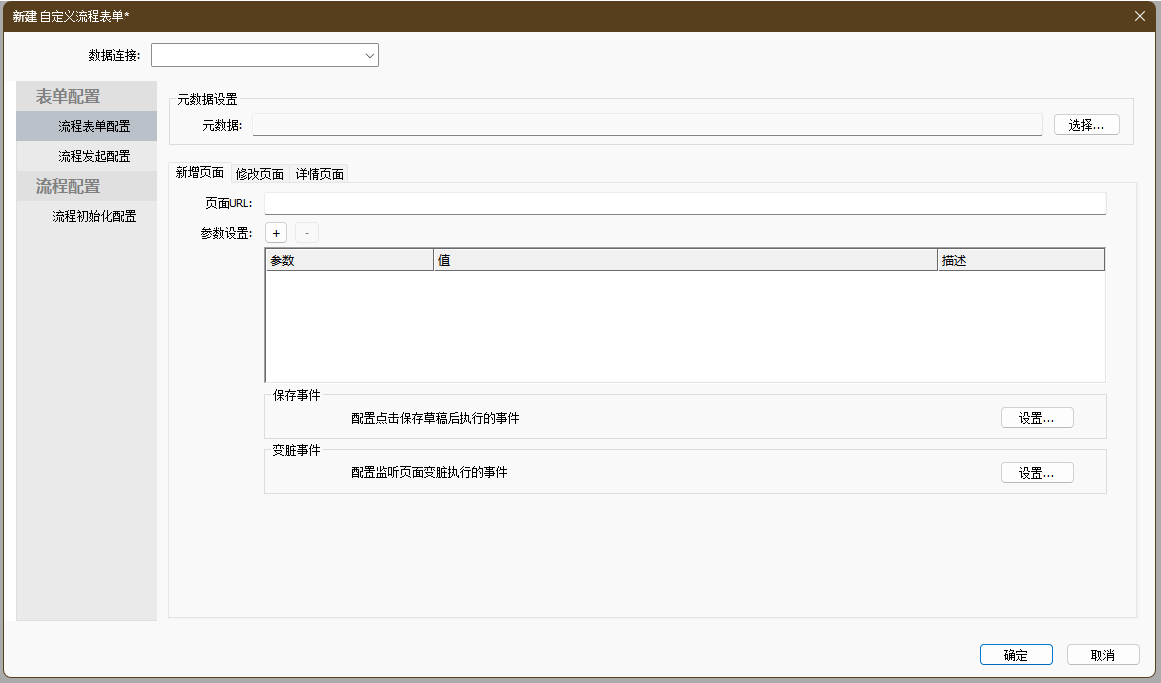Focus the 页面URL input field

(685, 204)
